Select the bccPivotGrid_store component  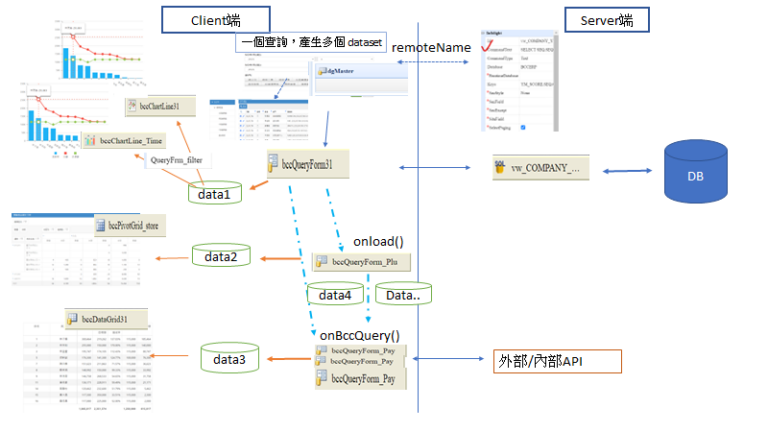coord(127,225)
